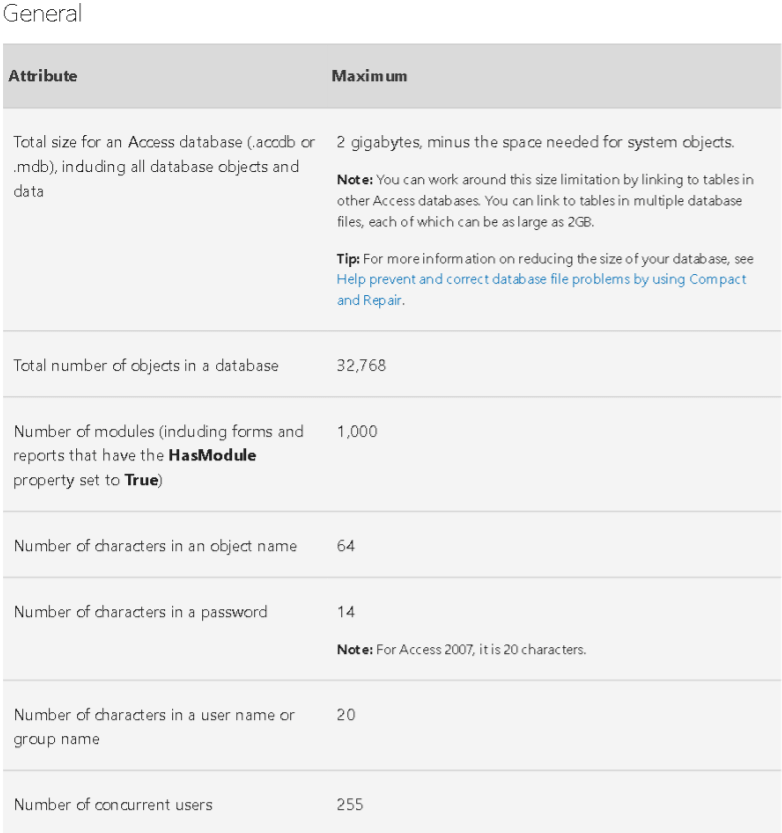Click the user name maximum value 20
782x833 pixels.
point(346,715)
